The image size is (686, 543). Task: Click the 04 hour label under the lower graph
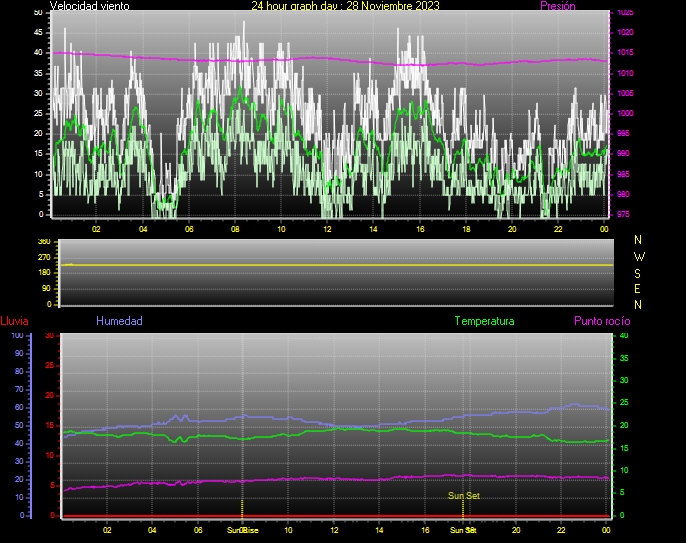point(152,530)
